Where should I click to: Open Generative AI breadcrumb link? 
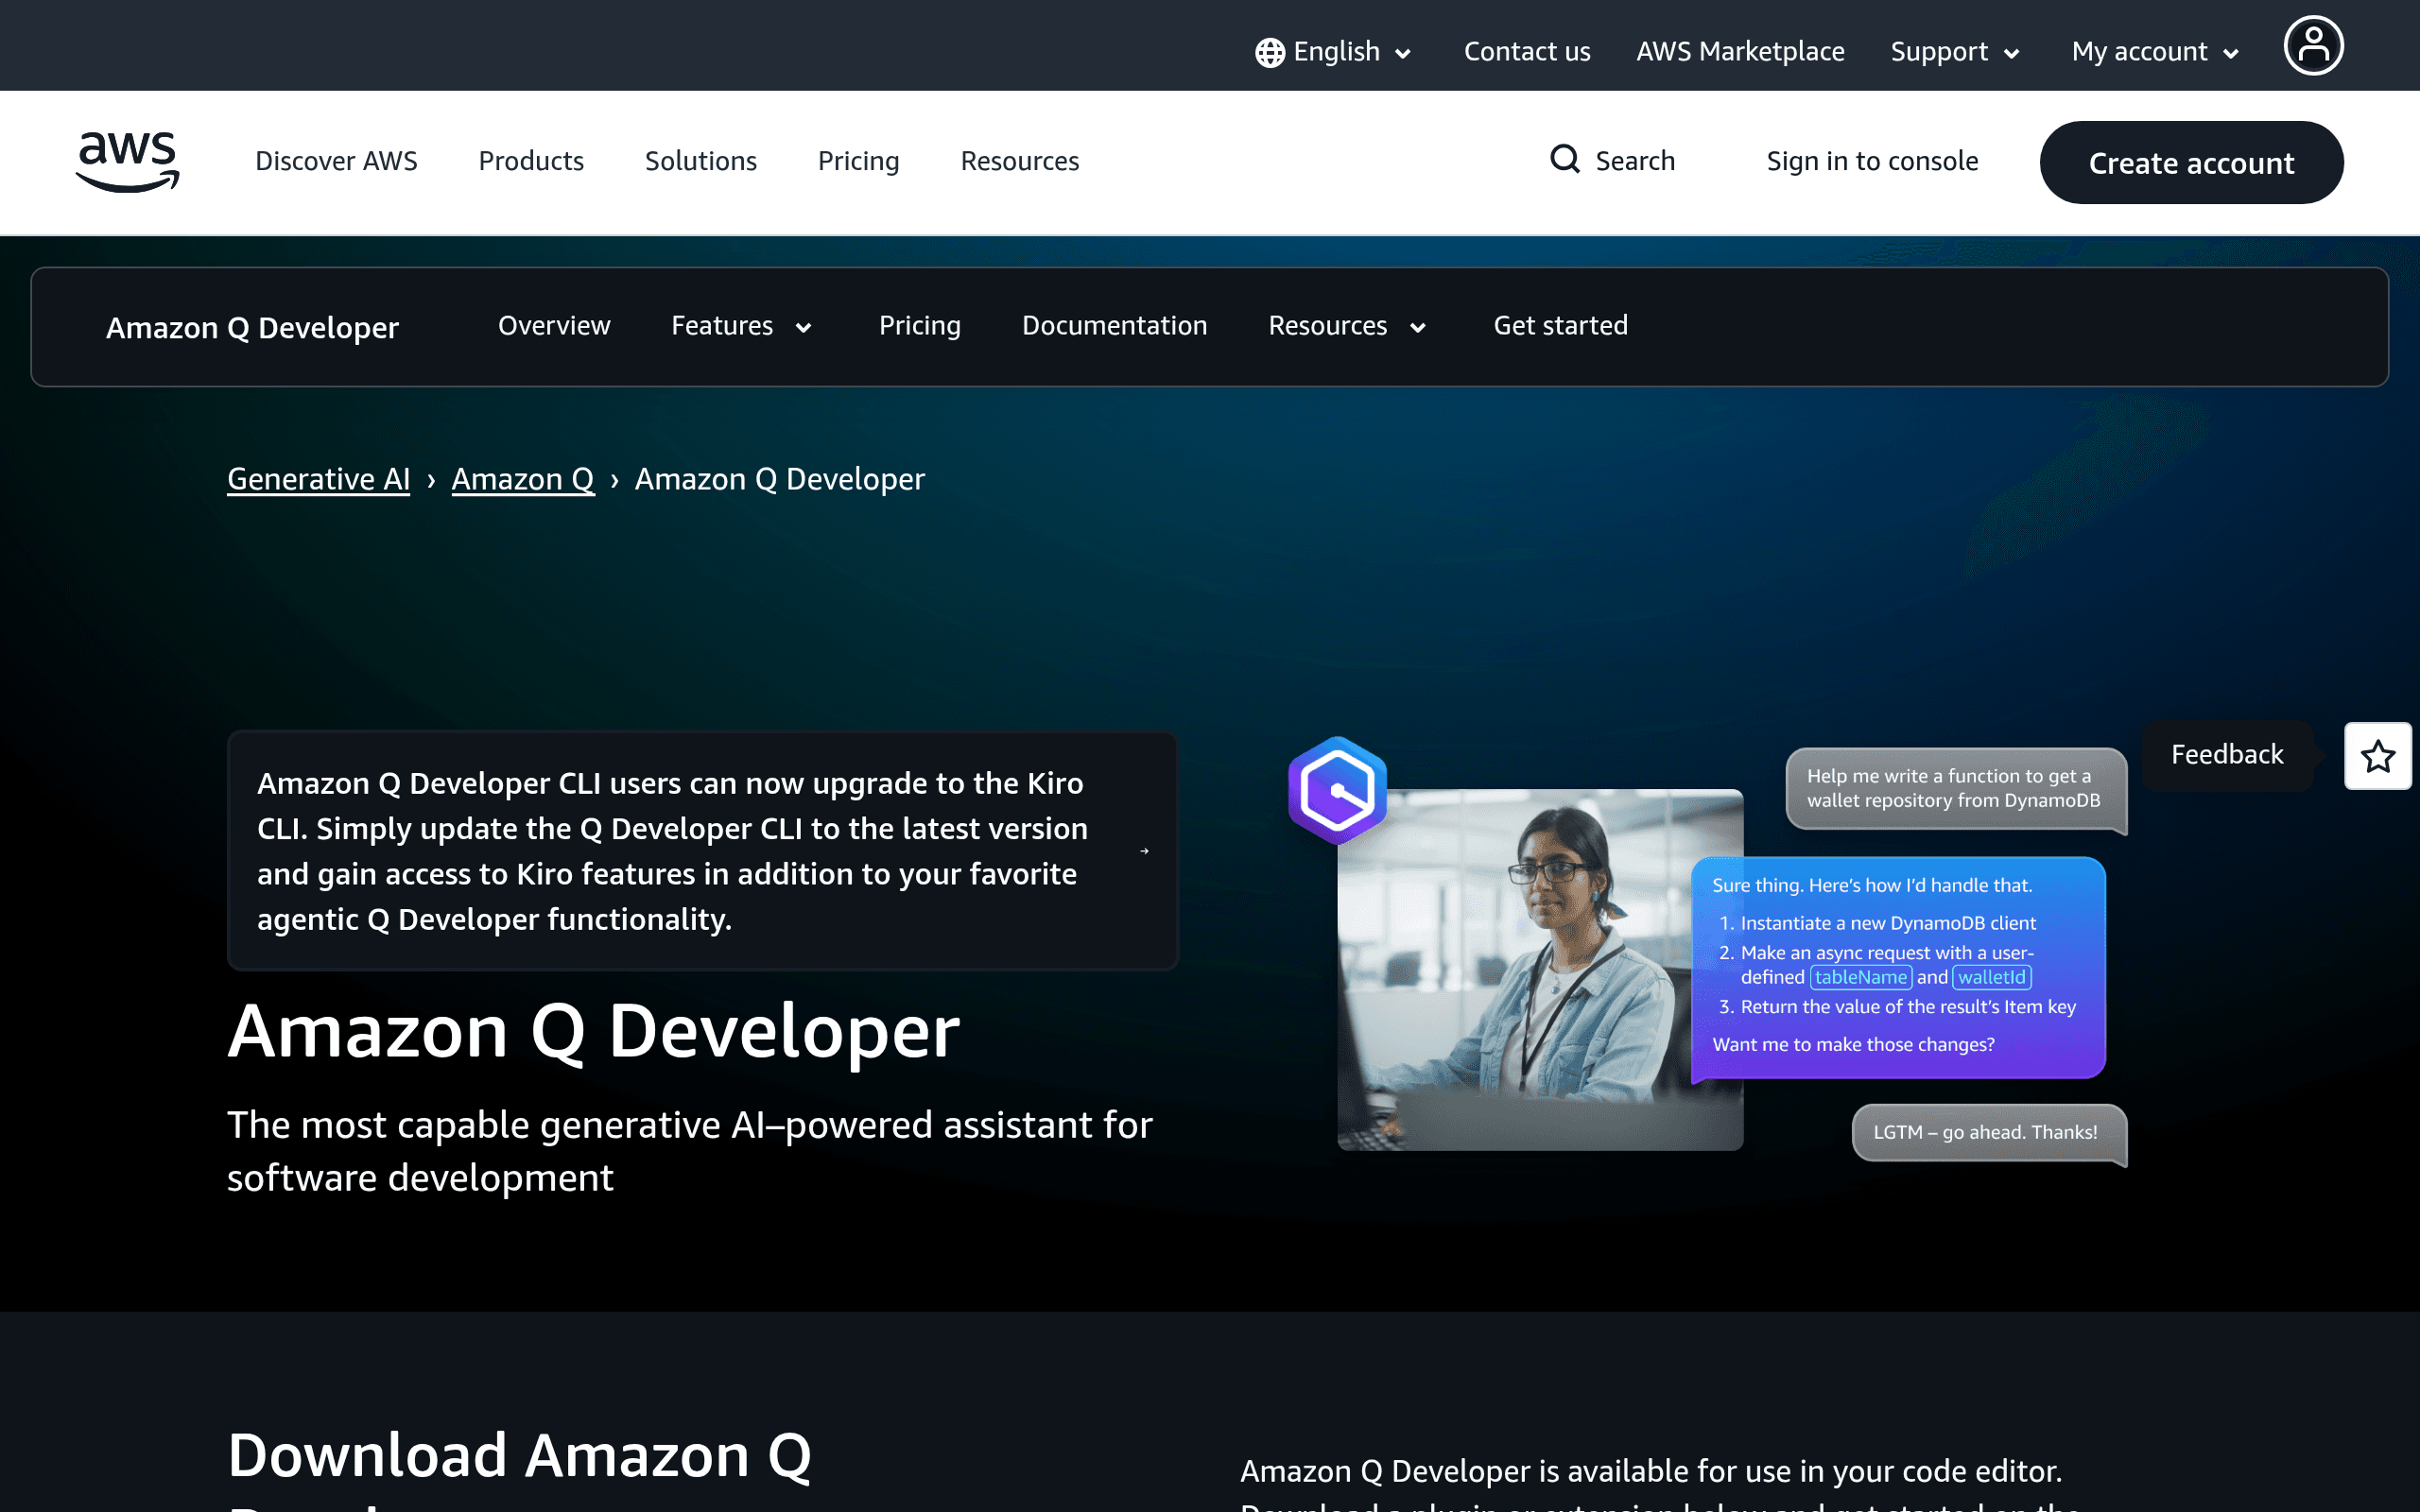tap(319, 479)
